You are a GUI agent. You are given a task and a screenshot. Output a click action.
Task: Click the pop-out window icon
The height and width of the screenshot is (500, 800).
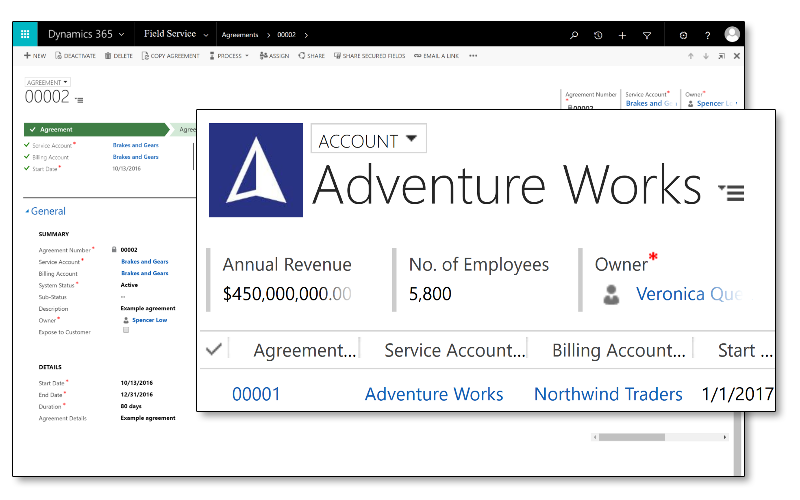721,56
